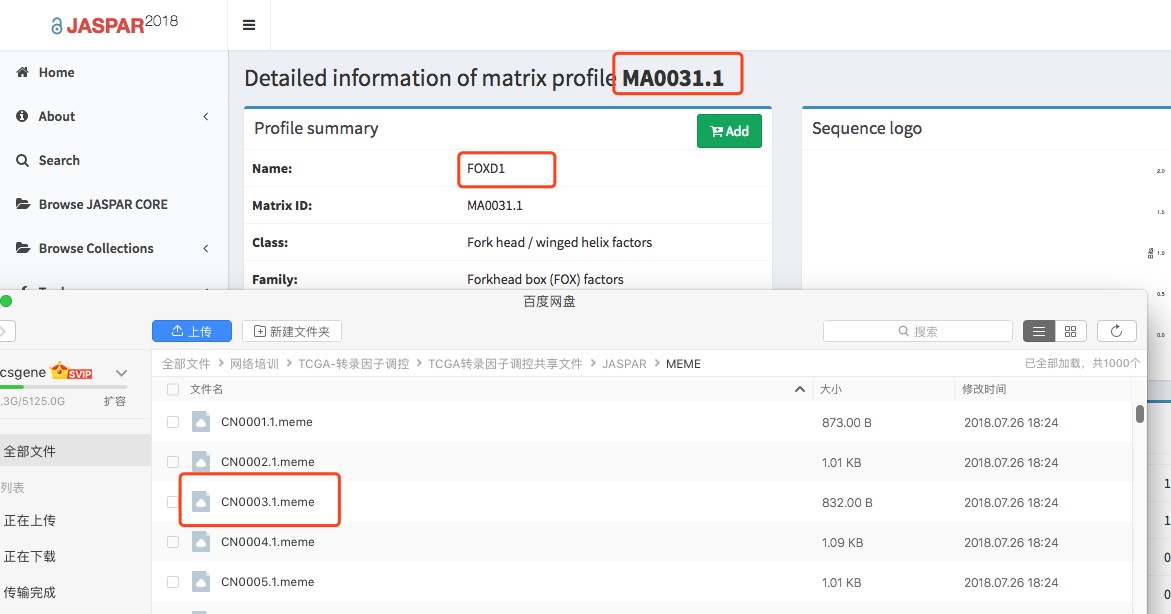This screenshot has width=1171, height=614.
Task: Select file name CN0004.1.meme
Action: pos(267,542)
